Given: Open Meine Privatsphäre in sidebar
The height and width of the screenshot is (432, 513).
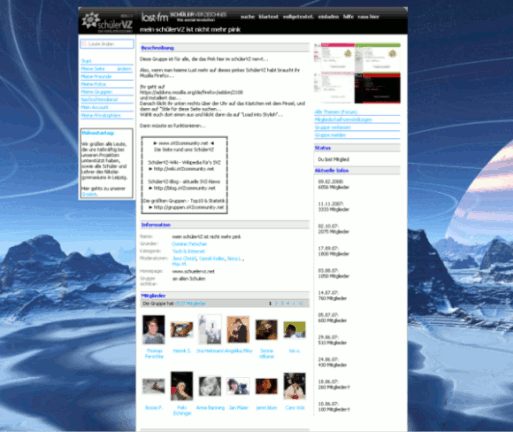Looking at the screenshot, I should [x=101, y=115].
